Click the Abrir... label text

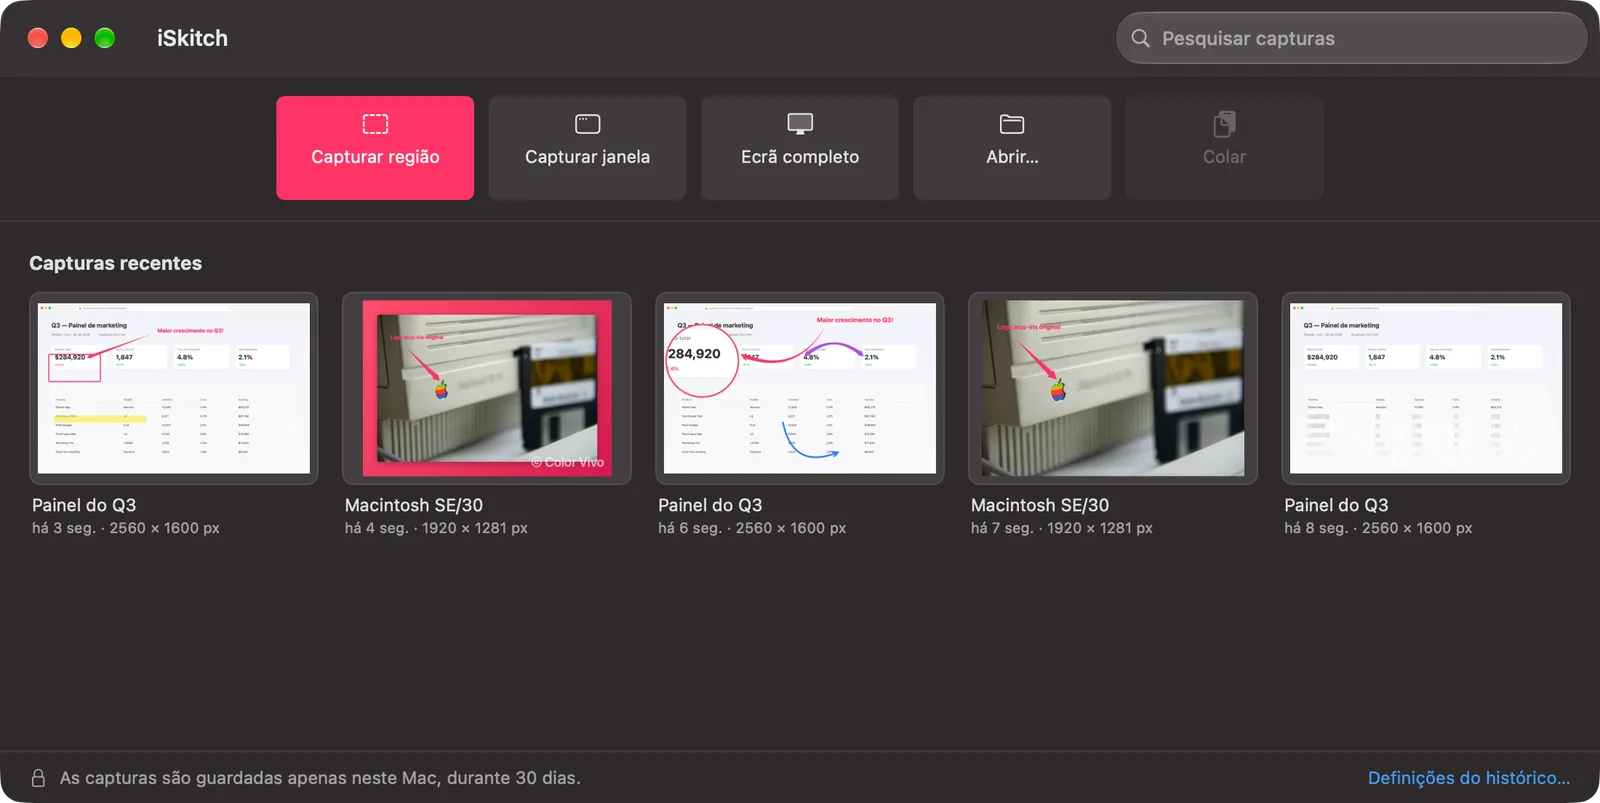click(x=1012, y=157)
